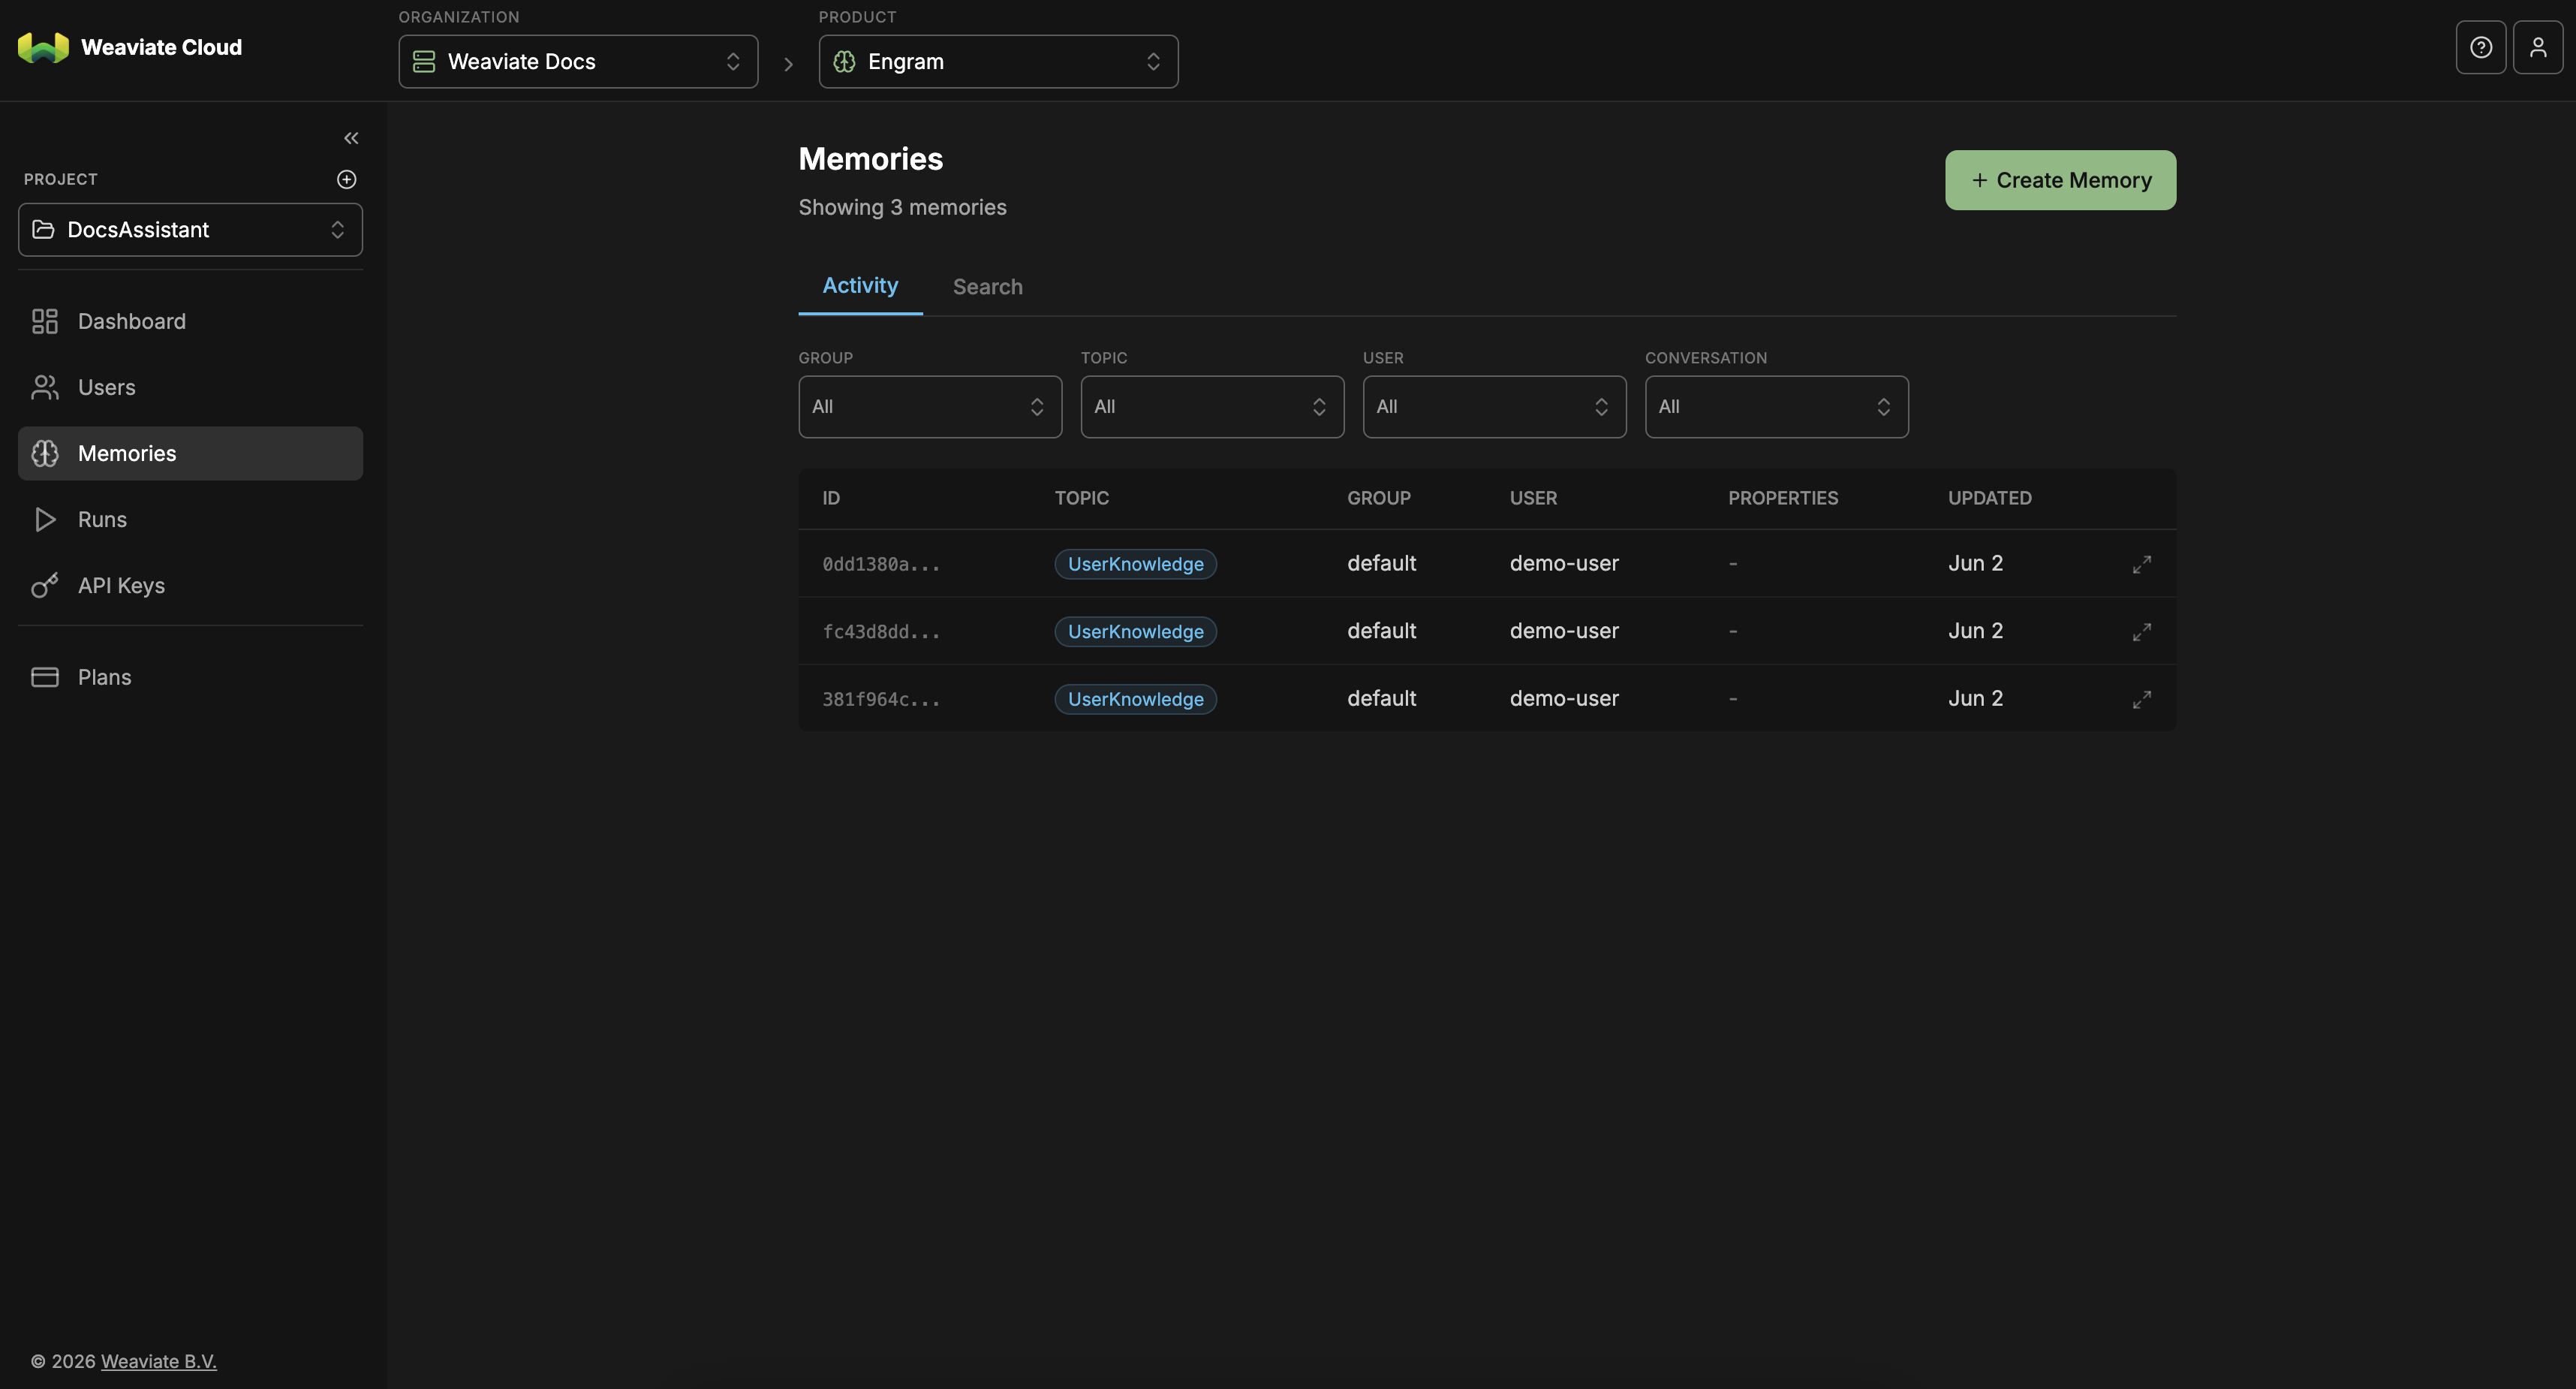Click the GROUP column header

point(1378,498)
